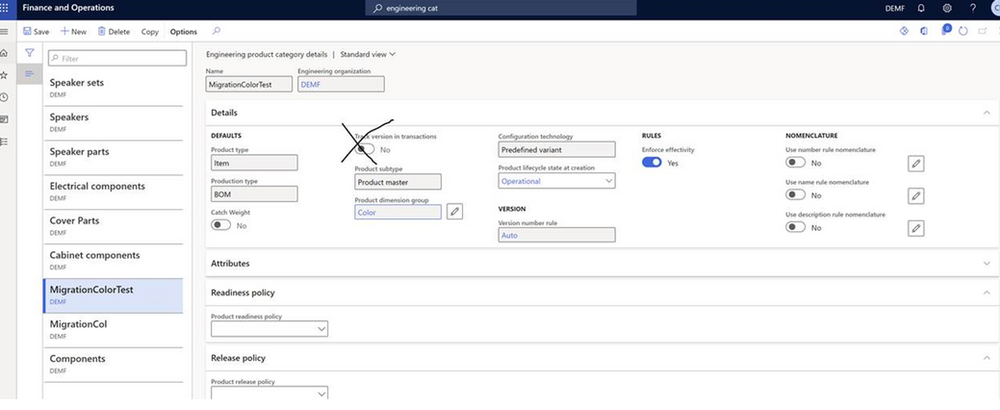Screen dimensions: 1000x410
Task: Collapse the Release policy section chevron
Action: (987, 358)
